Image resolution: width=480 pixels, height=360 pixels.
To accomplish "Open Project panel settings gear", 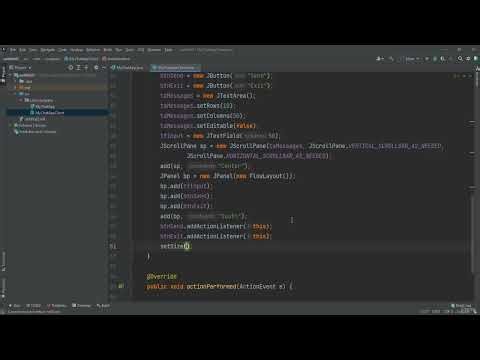I will pos(96,68).
